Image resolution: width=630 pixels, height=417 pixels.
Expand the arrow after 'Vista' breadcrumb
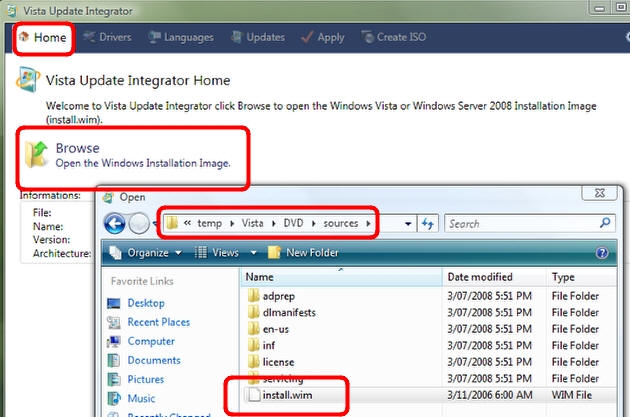(274, 224)
